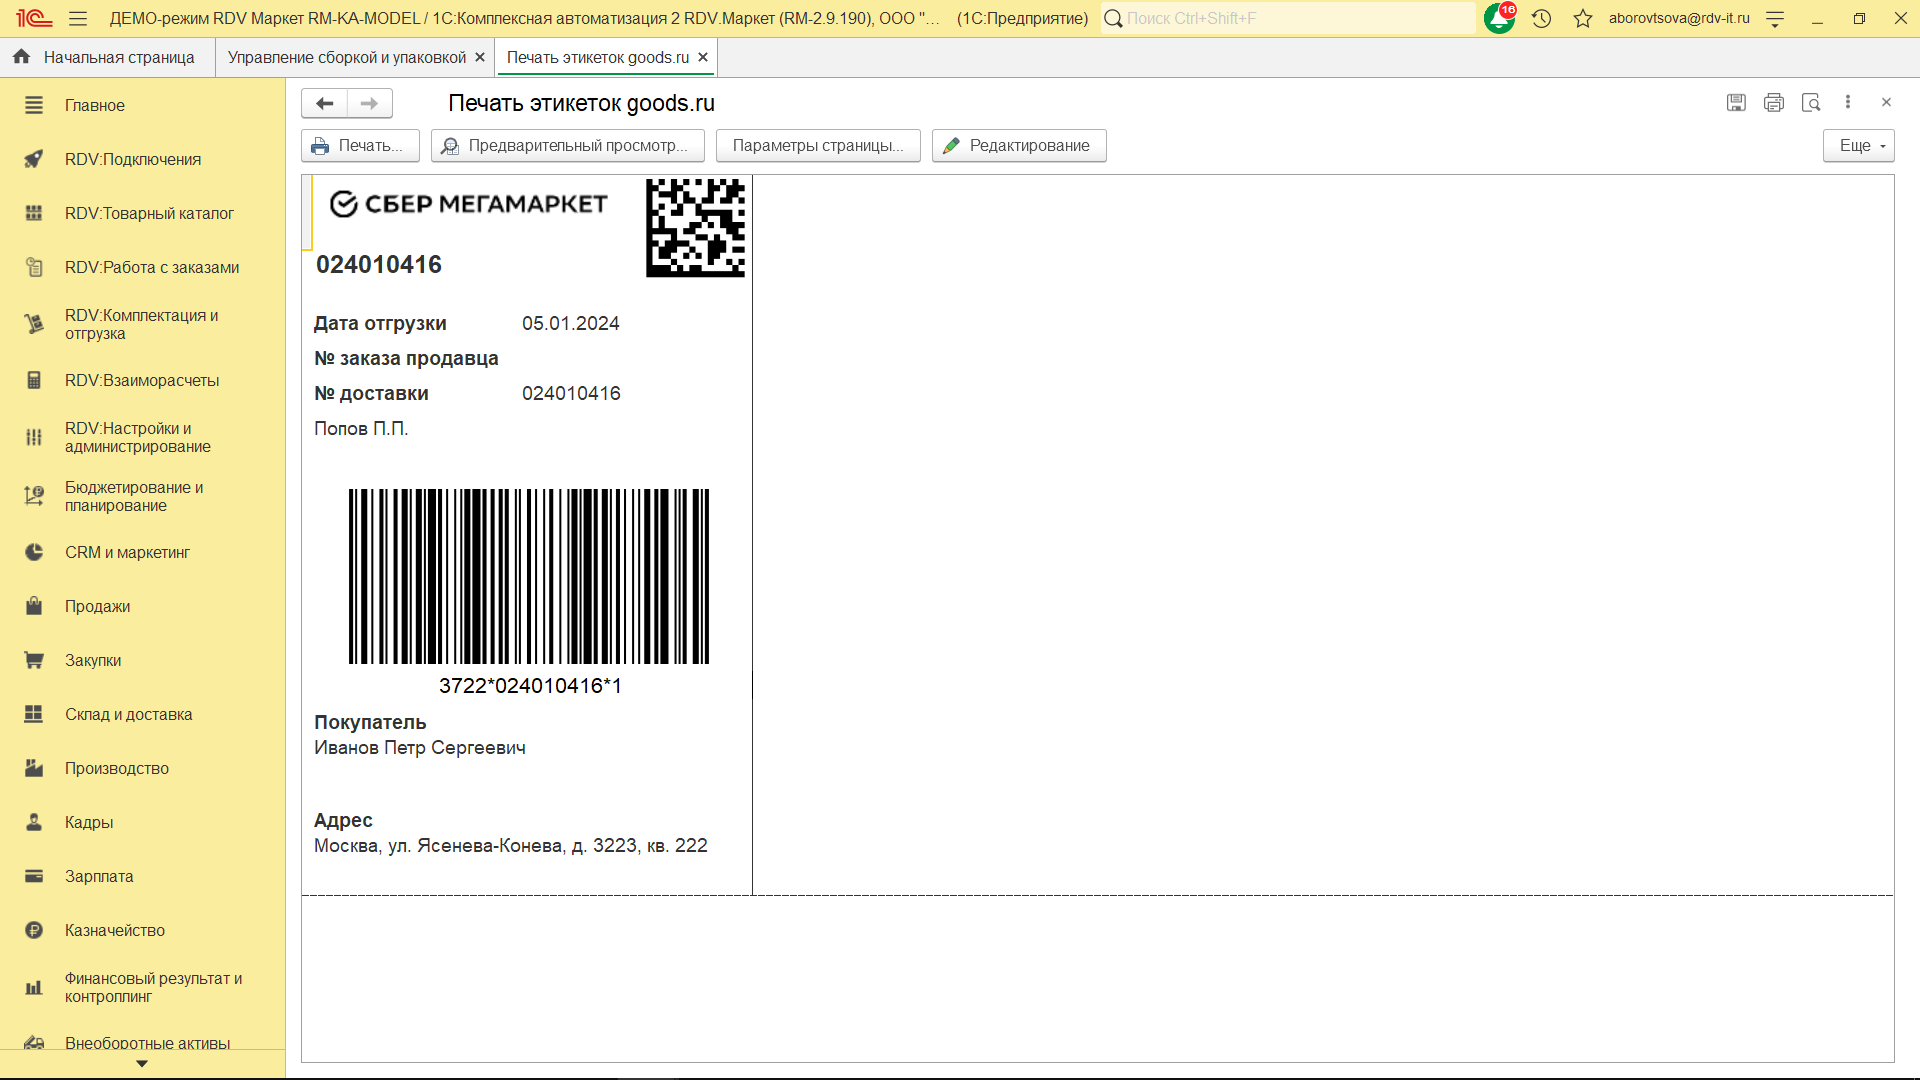Open RDV:Товарный каталог section

pyautogui.click(x=149, y=213)
